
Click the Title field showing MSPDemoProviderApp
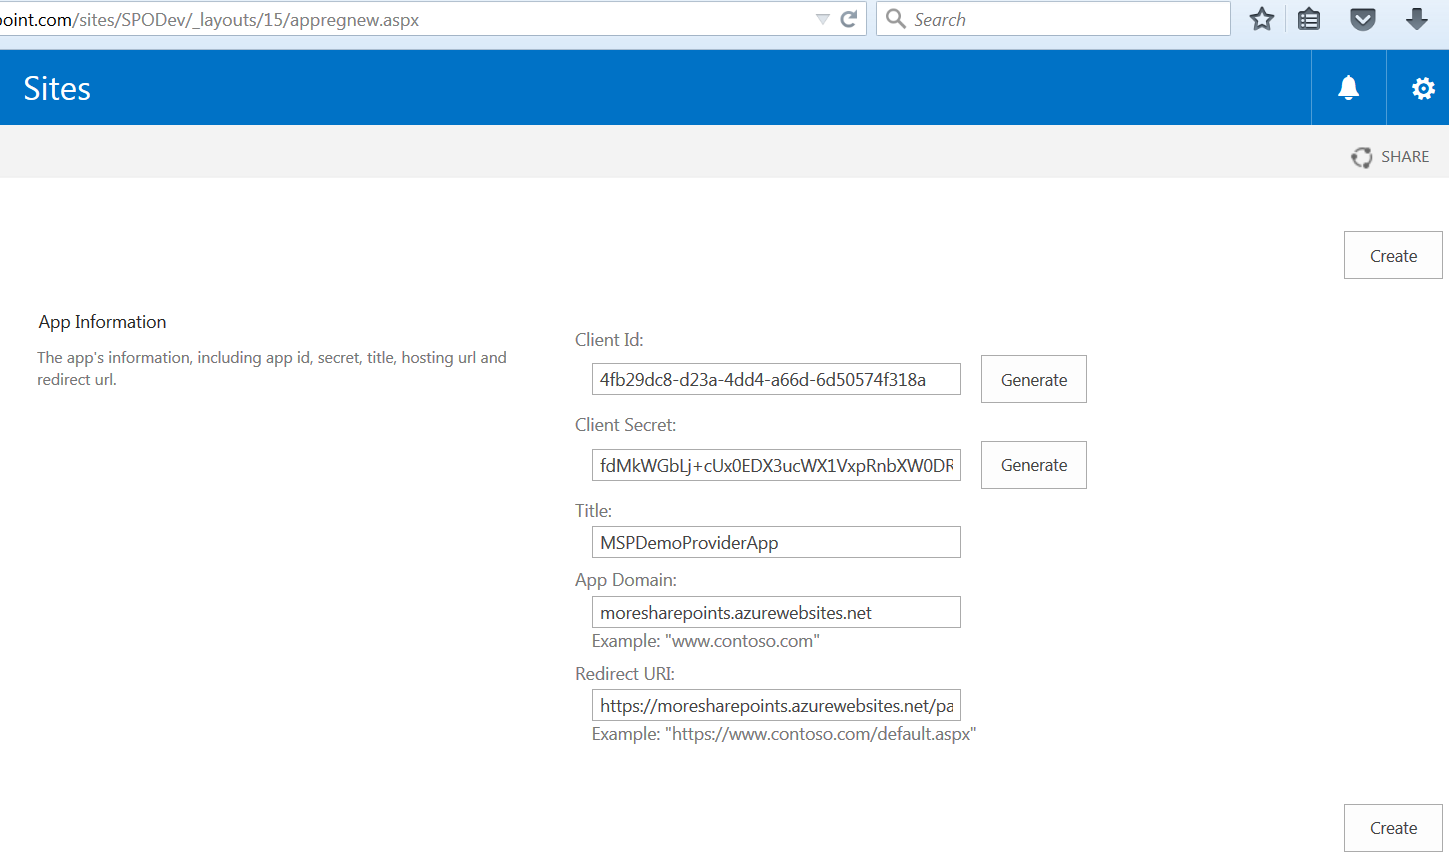[x=776, y=541]
